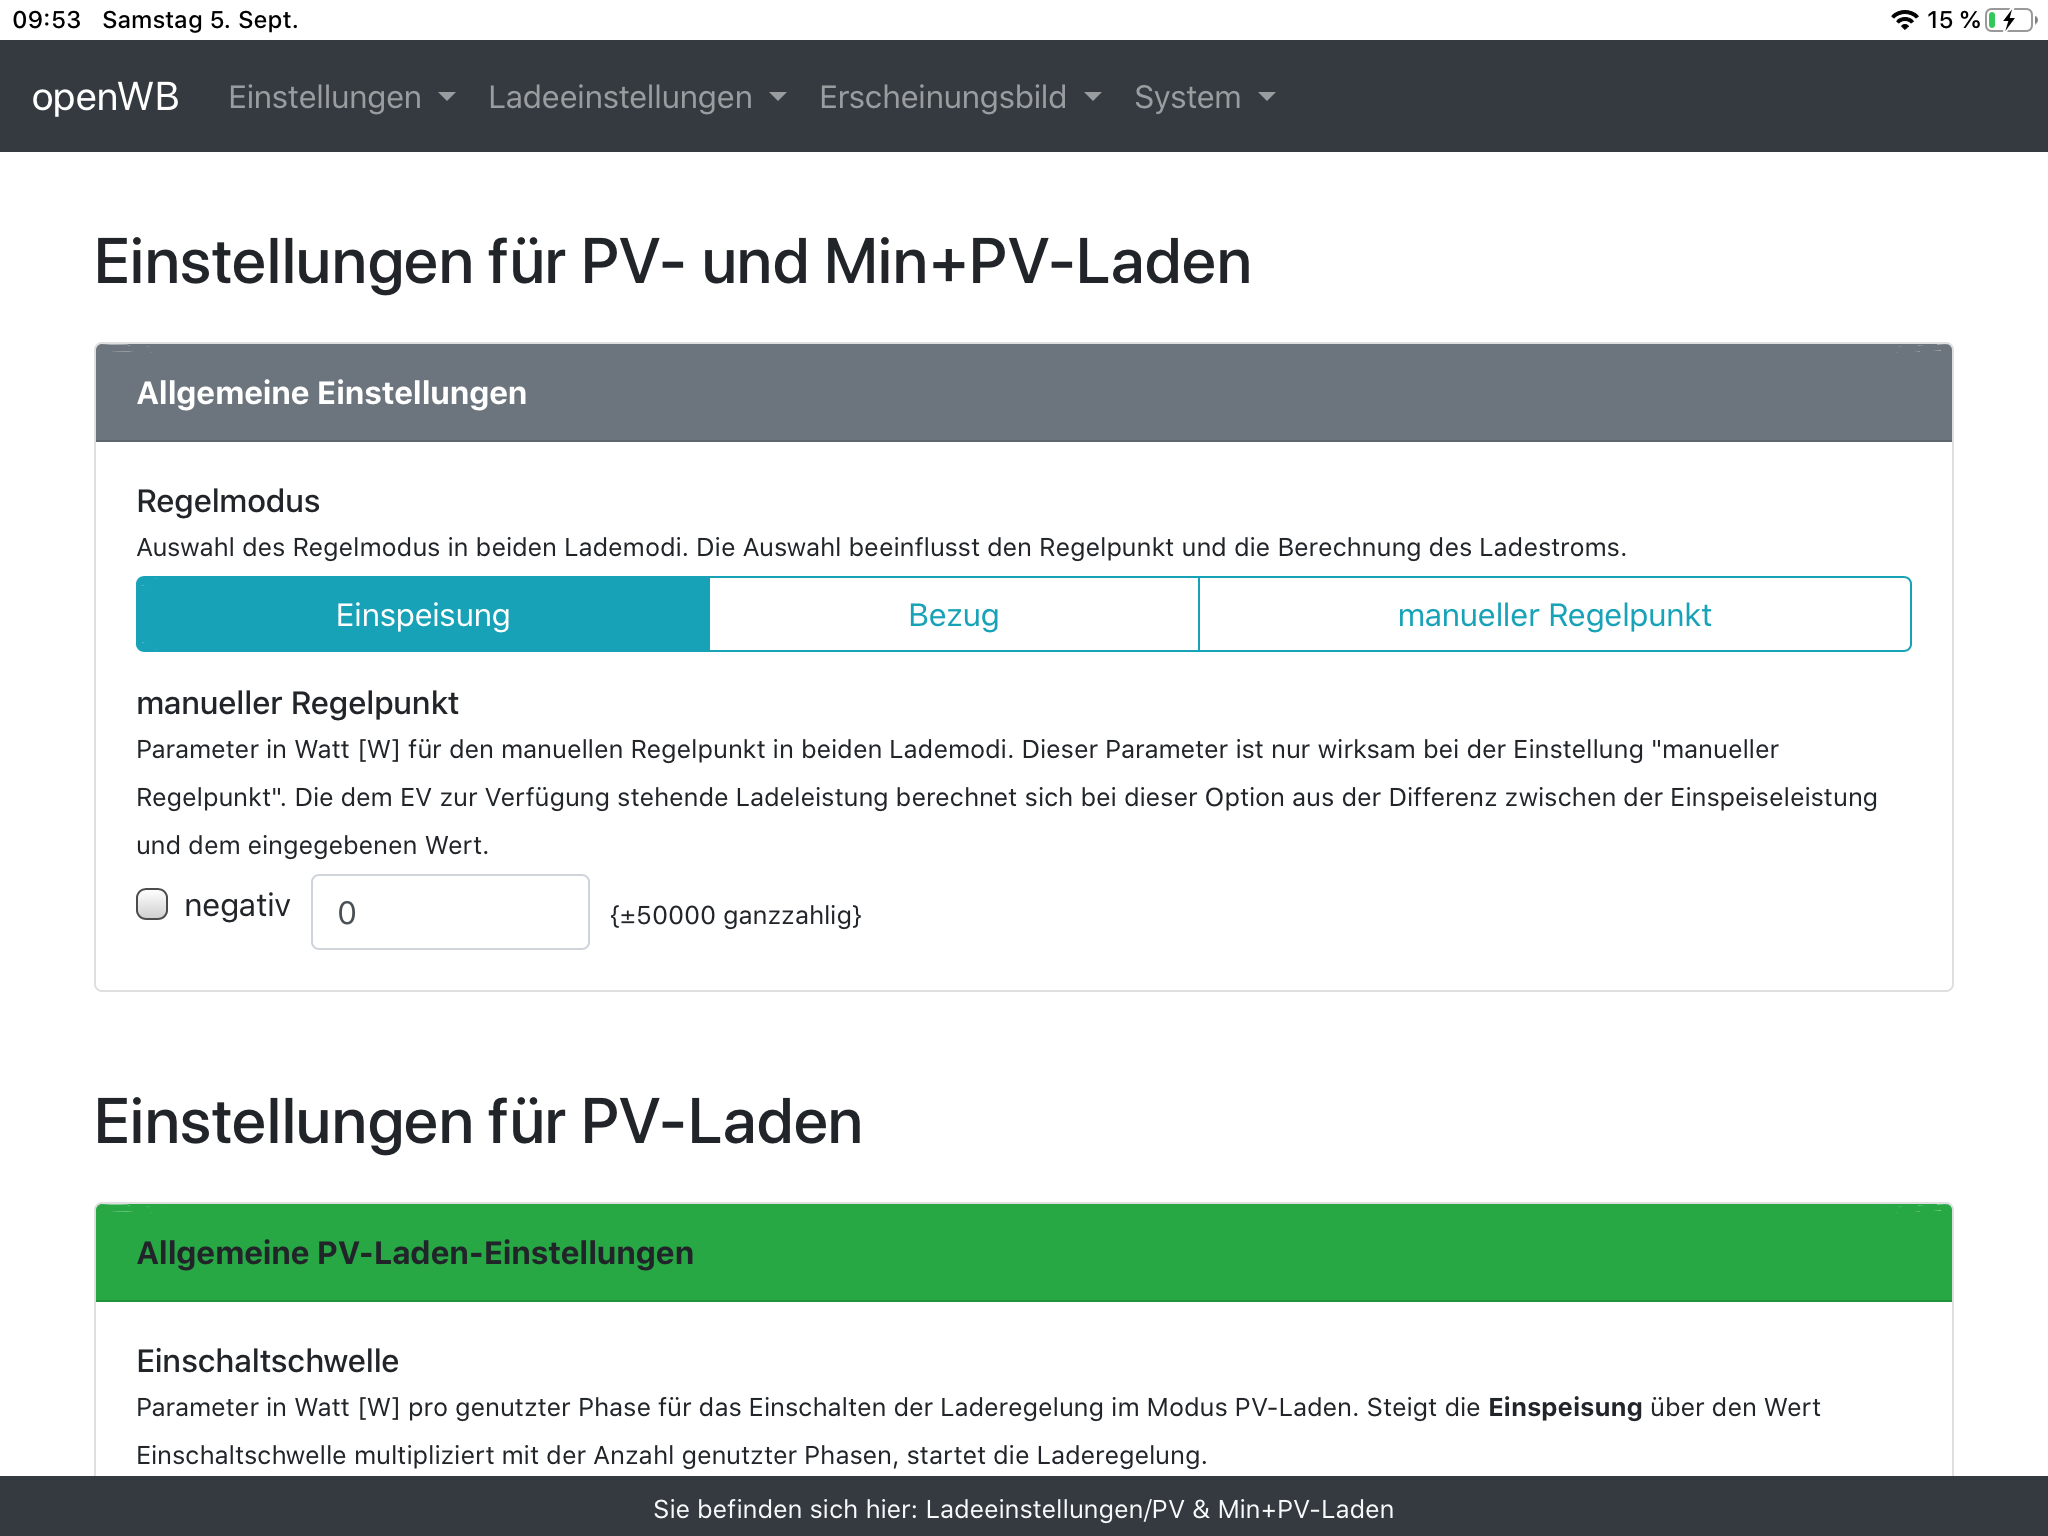Click the Allgemeine PV-Laden-Einstellungen green header
Image resolution: width=2048 pixels, height=1536 pixels.
click(x=1024, y=1253)
